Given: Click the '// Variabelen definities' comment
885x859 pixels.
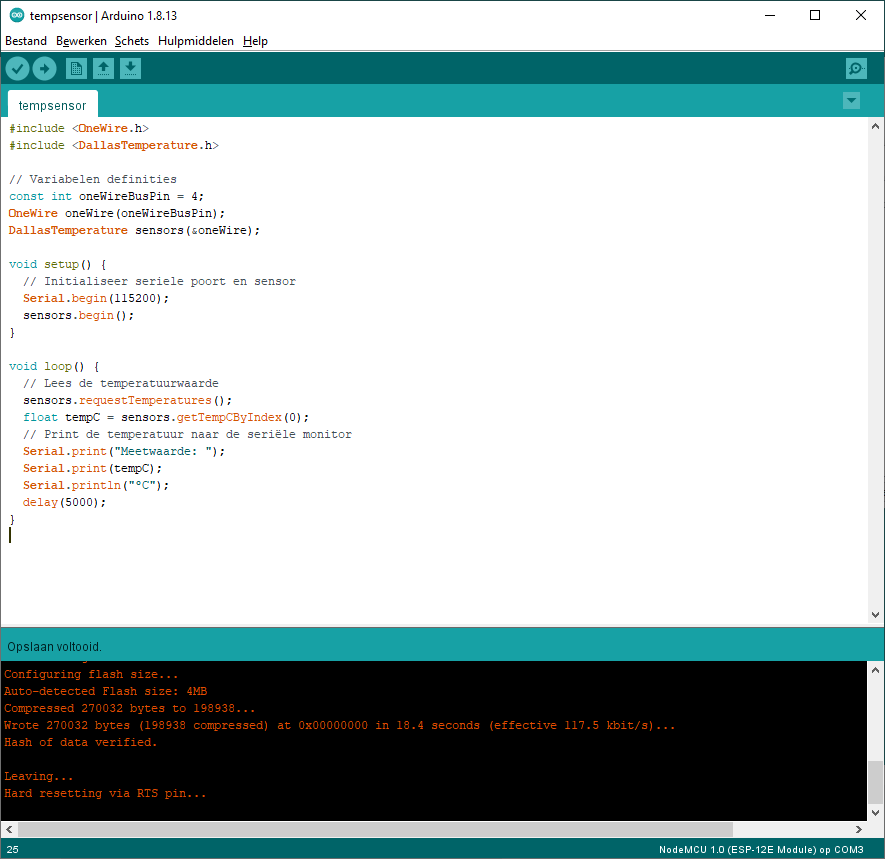Looking at the screenshot, I should coord(93,179).
